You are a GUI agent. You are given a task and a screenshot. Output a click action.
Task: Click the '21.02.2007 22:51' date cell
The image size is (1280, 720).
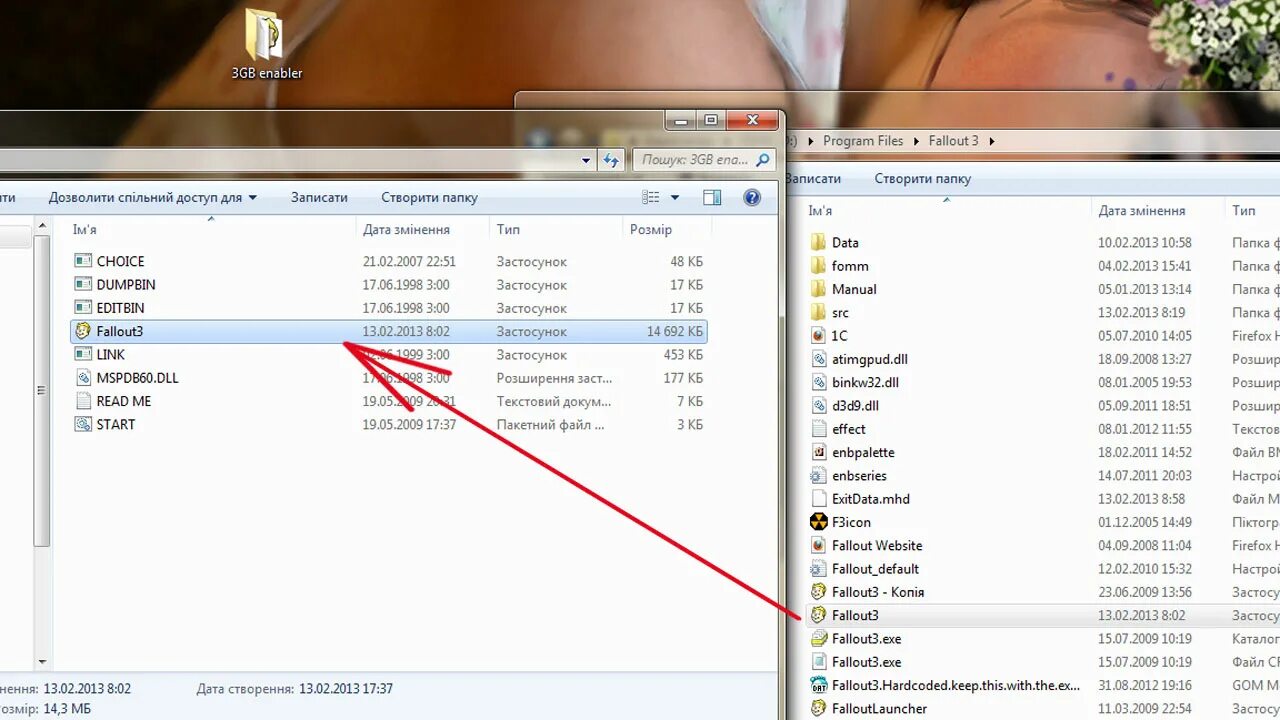coord(409,261)
